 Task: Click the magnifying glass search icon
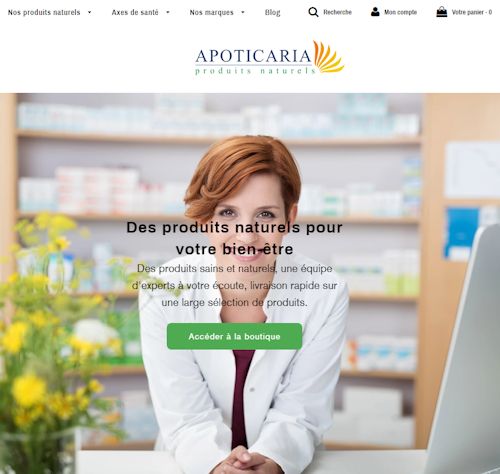[313, 12]
